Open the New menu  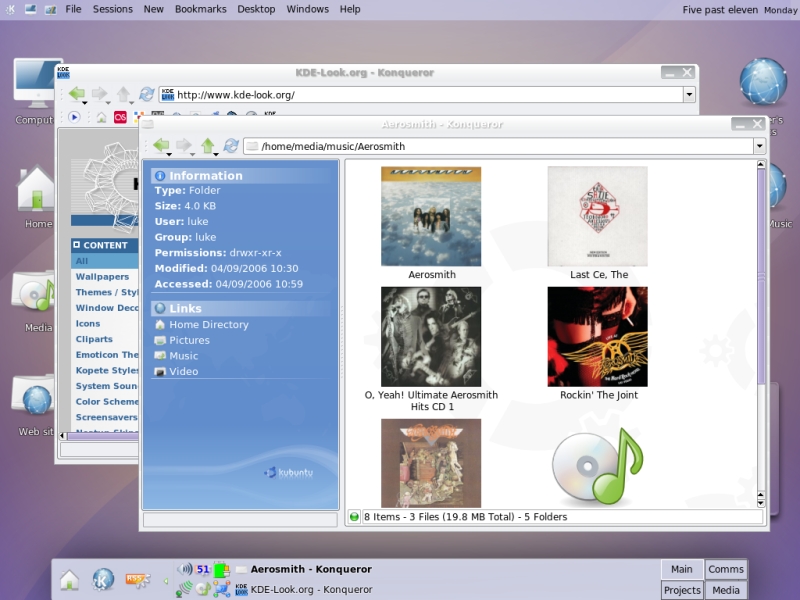click(x=154, y=9)
